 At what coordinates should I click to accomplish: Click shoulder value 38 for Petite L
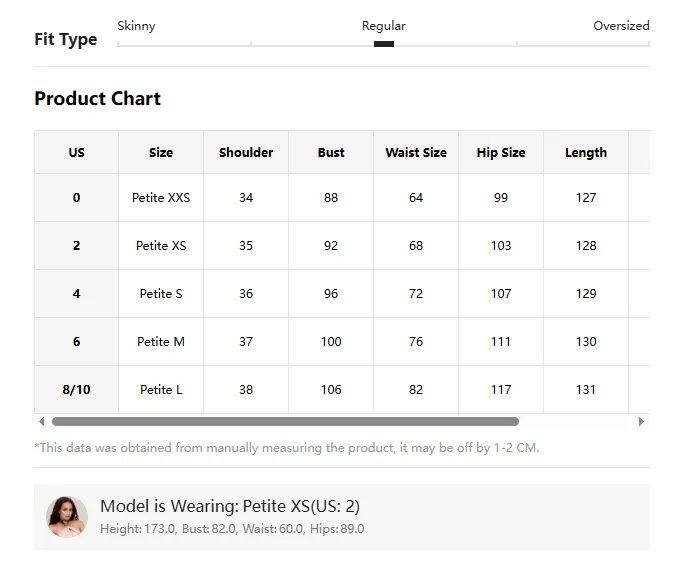tap(246, 390)
